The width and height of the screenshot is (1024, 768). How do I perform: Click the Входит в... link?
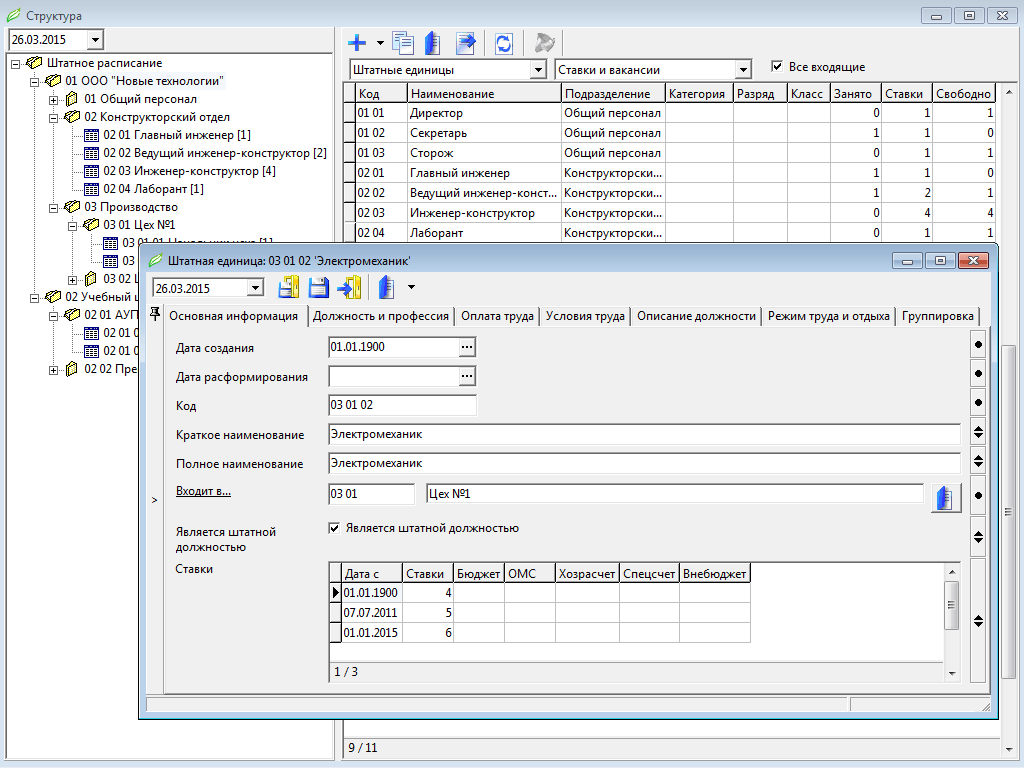pos(203,491)
